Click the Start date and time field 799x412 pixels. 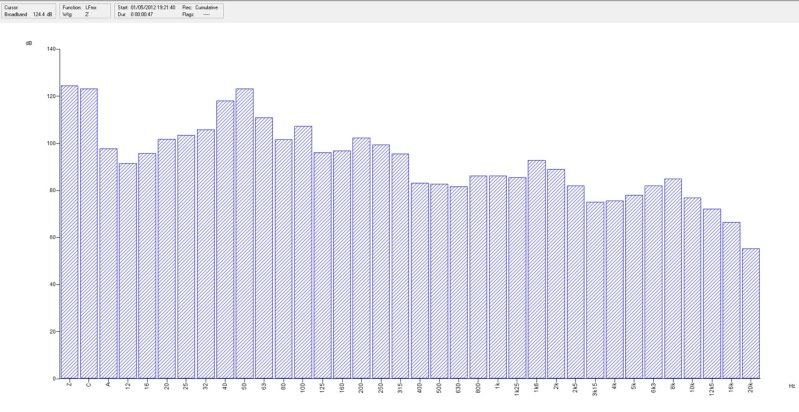click(x=146, y=8)
